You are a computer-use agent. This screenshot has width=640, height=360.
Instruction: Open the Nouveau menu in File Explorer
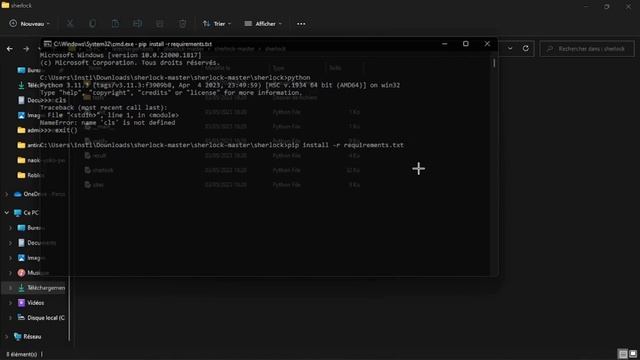30,24
